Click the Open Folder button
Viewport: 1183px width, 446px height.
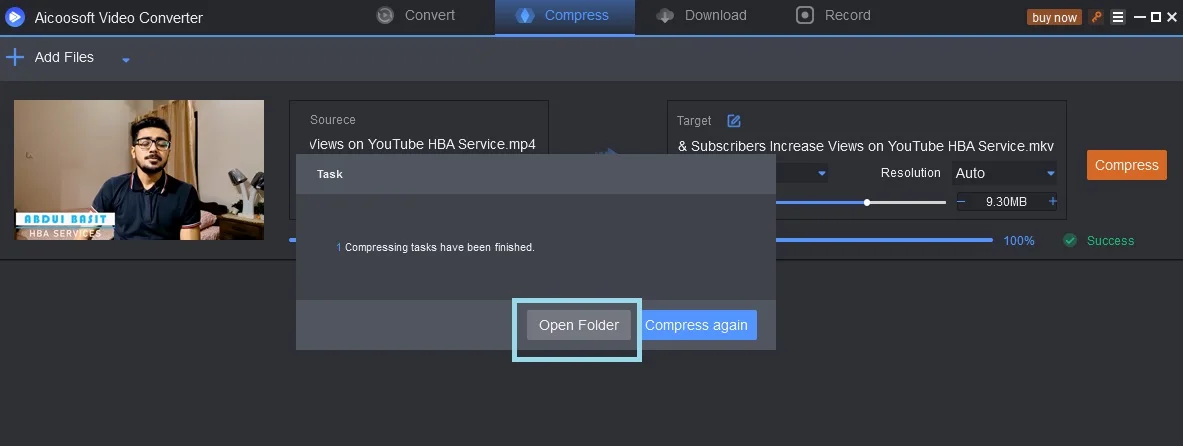(x=578, y=325)
